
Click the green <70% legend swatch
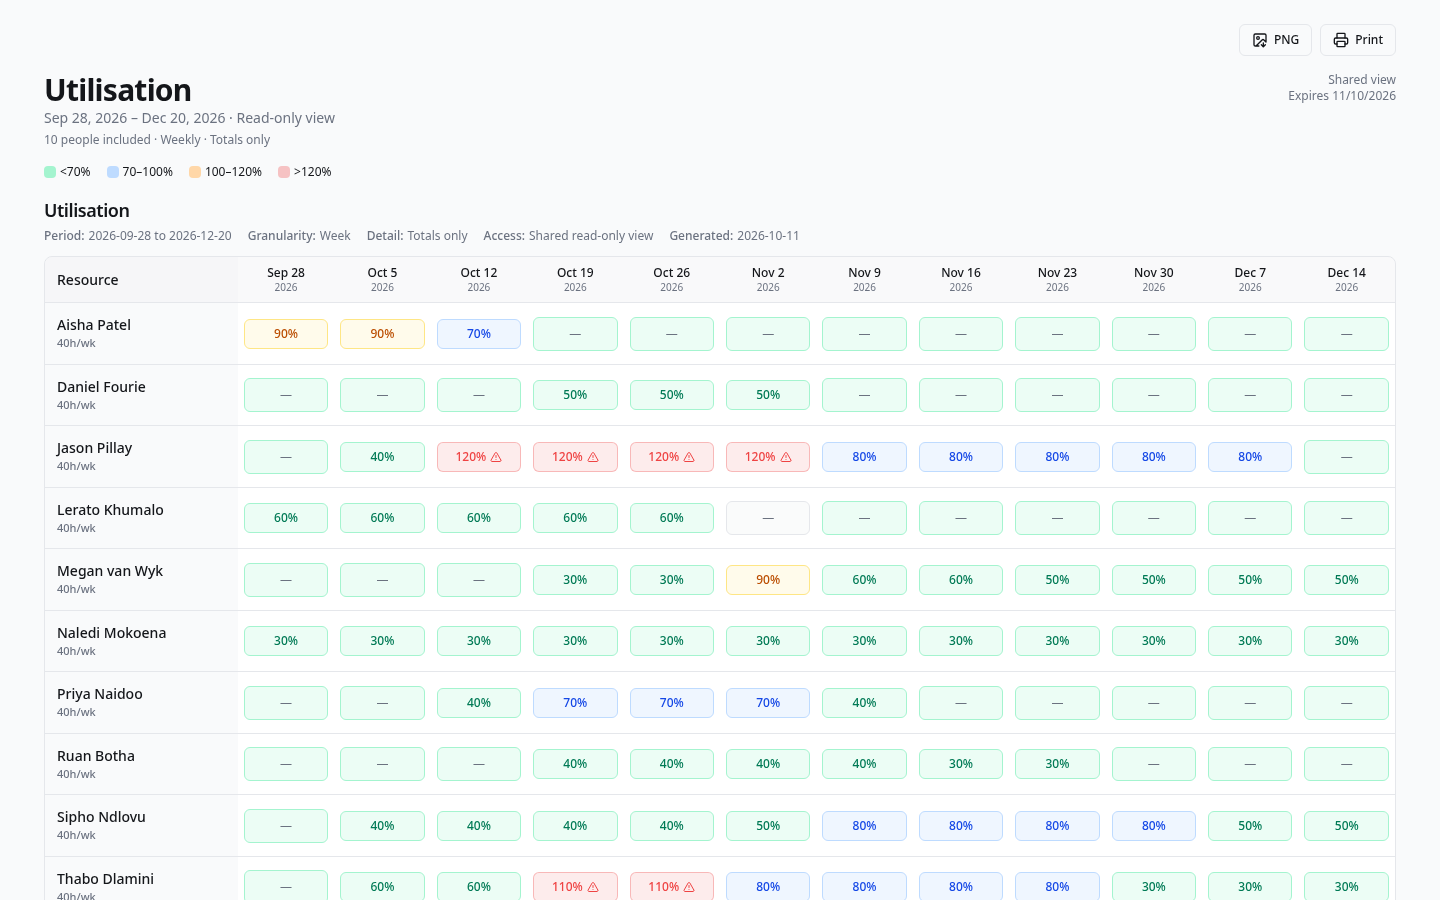[50, 172]
